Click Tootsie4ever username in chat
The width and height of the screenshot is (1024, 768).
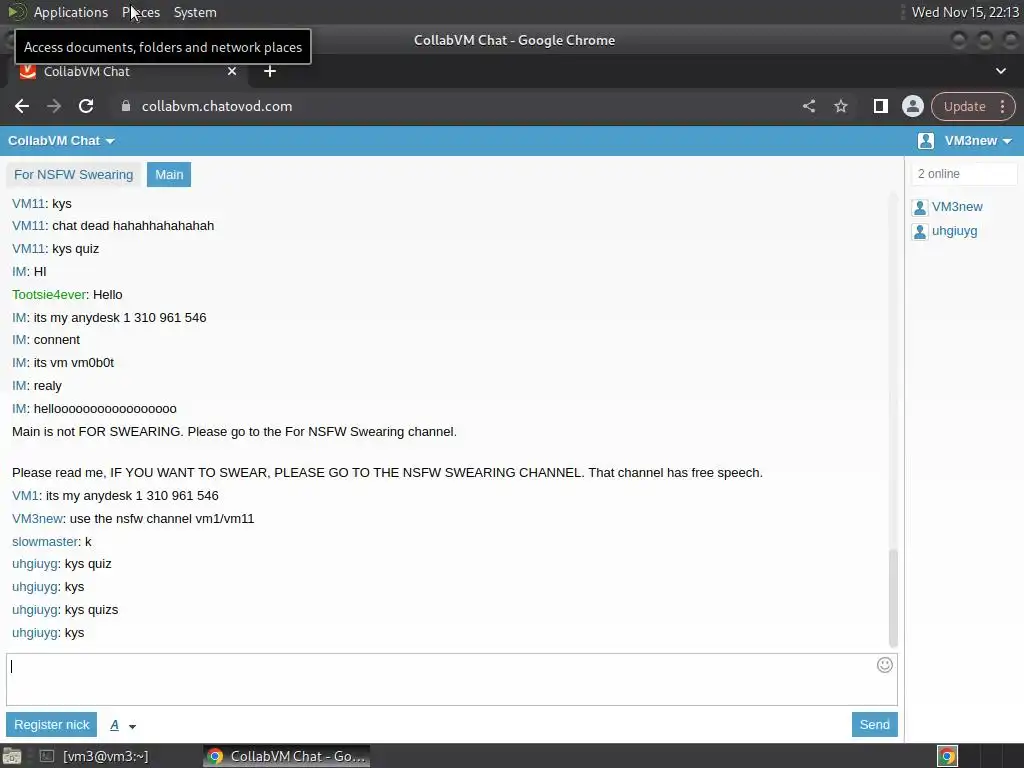coord(49,295)
